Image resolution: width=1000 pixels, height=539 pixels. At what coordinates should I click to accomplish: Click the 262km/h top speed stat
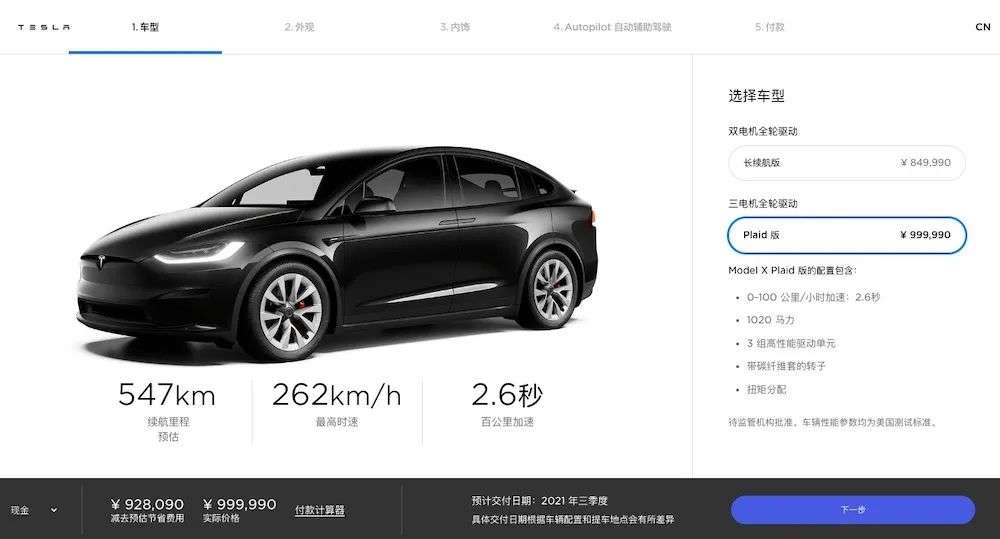pos(337,395)
